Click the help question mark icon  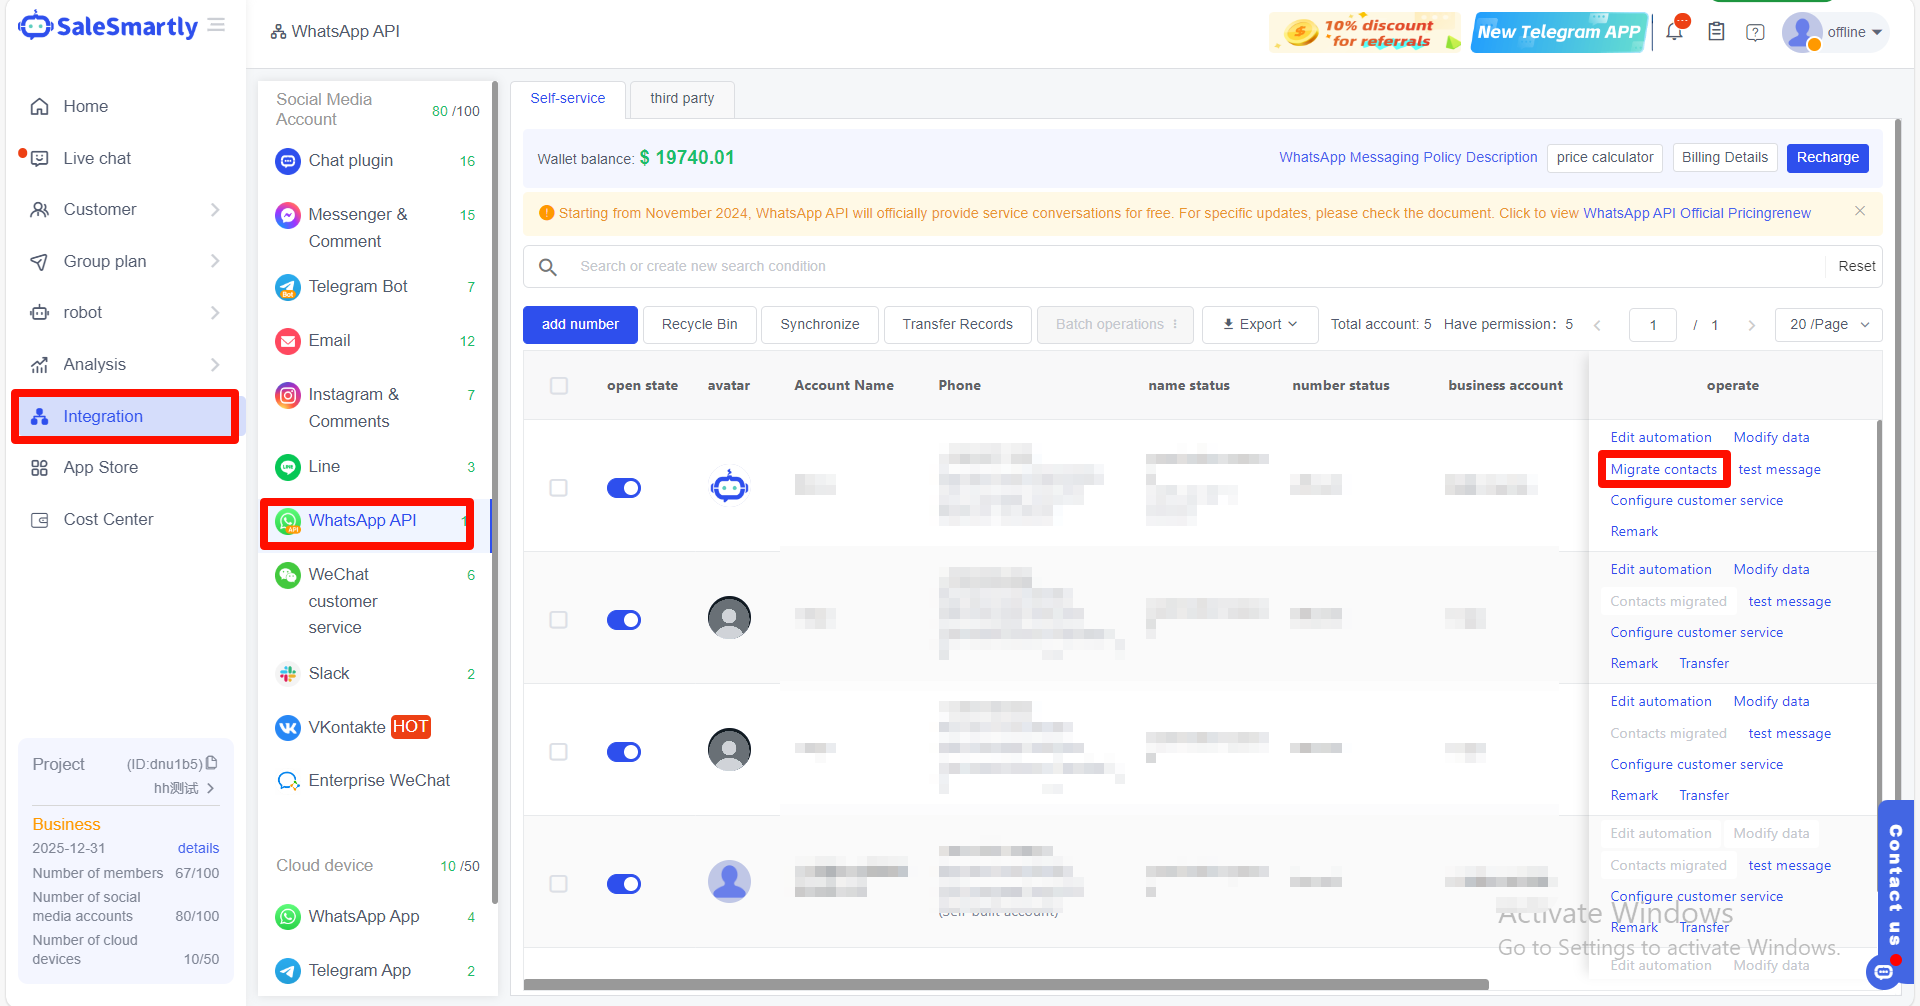coord(1755,32)
